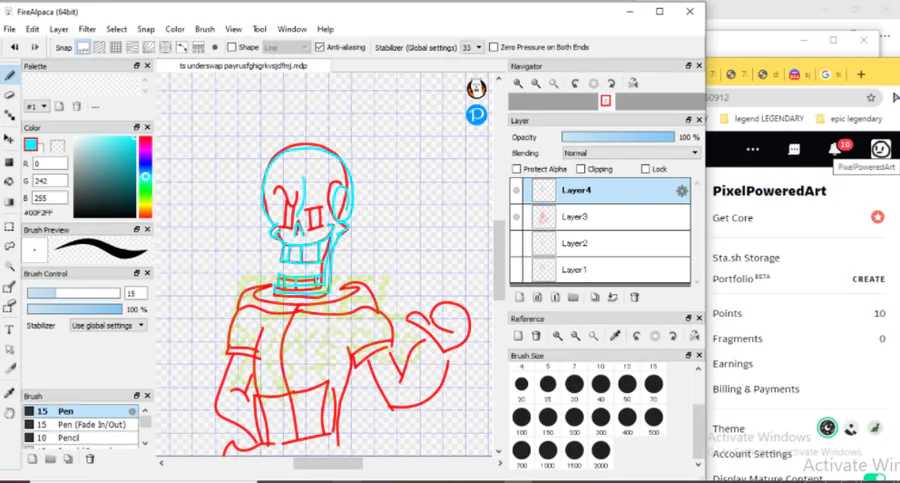Open the Filter menu
The image size is (900, 483).
pos(87,29)
